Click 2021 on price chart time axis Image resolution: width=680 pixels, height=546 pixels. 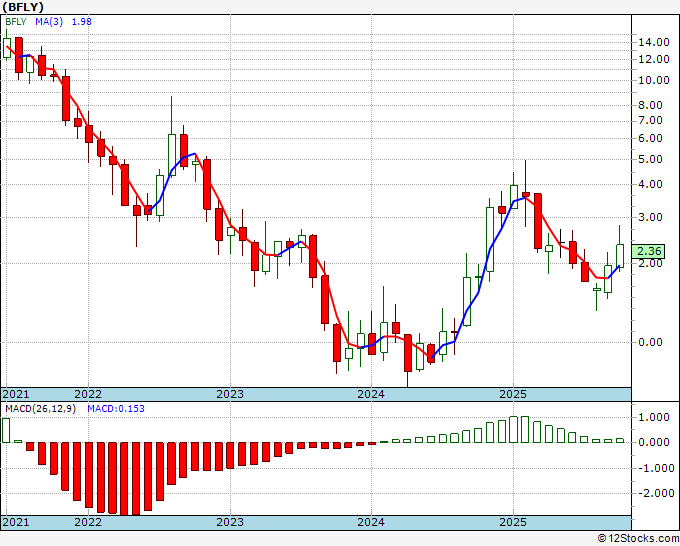point(16,394)
